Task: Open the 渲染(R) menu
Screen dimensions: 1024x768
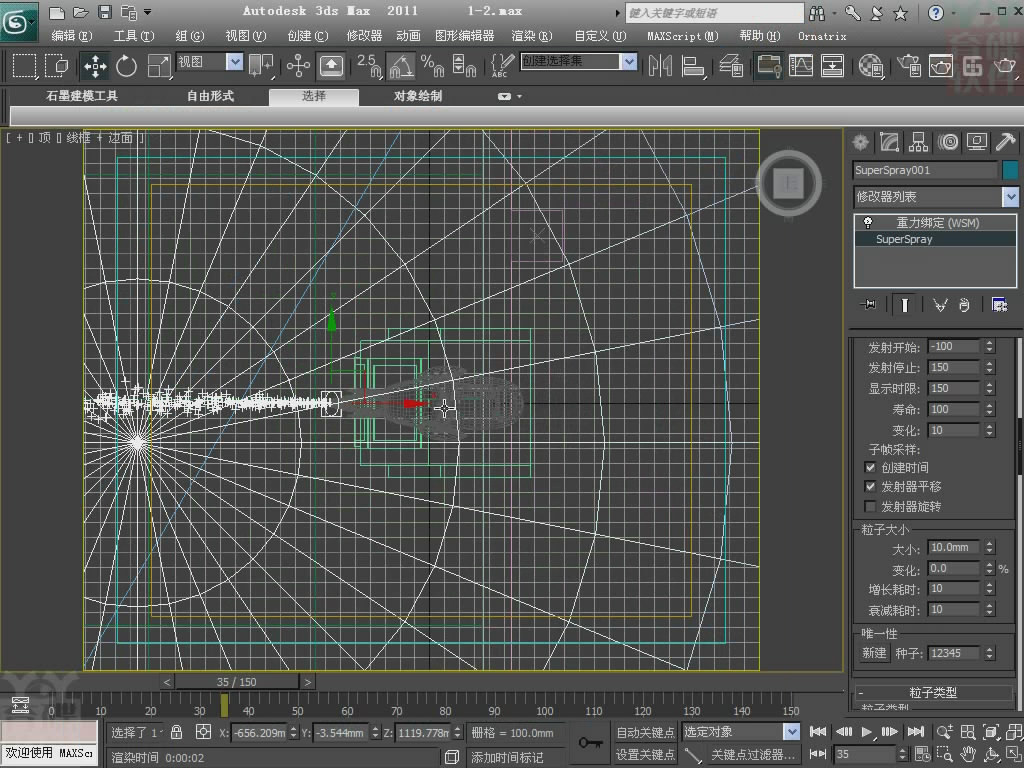Action: click(x=532, y=36)
